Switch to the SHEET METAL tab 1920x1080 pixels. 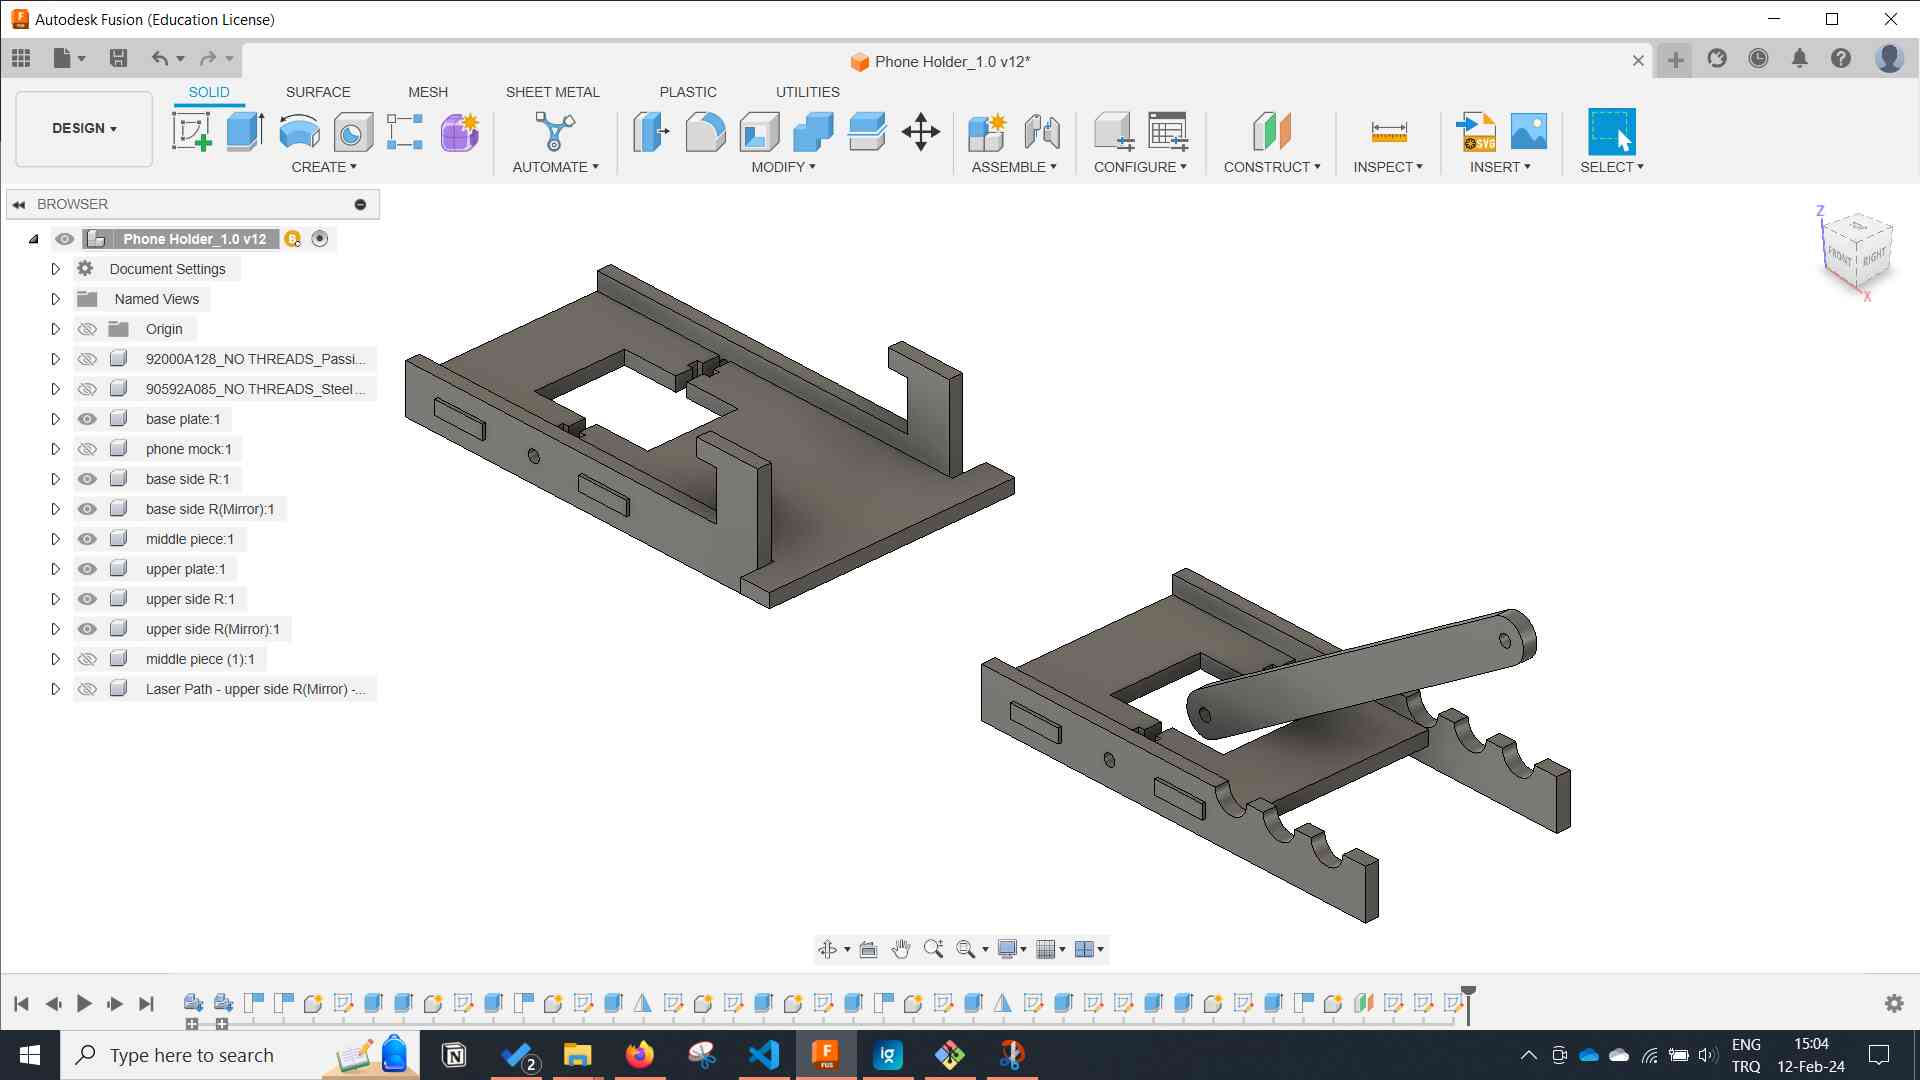[553, 92]
